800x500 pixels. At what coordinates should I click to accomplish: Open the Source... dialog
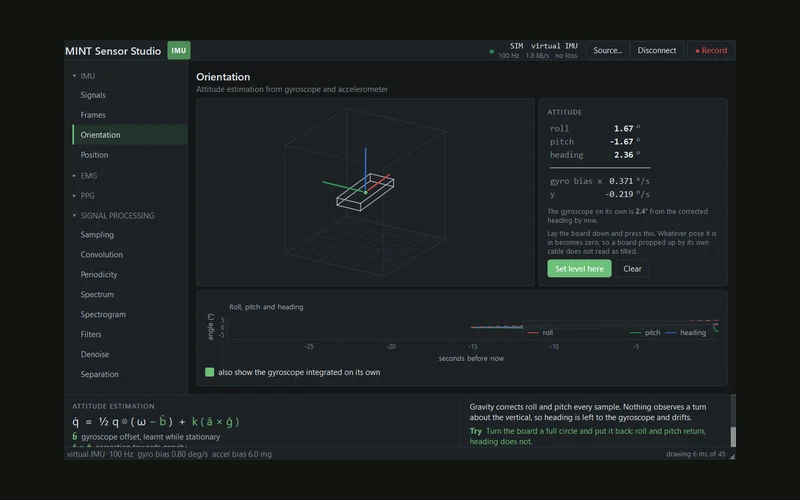(x=607, y=51)
